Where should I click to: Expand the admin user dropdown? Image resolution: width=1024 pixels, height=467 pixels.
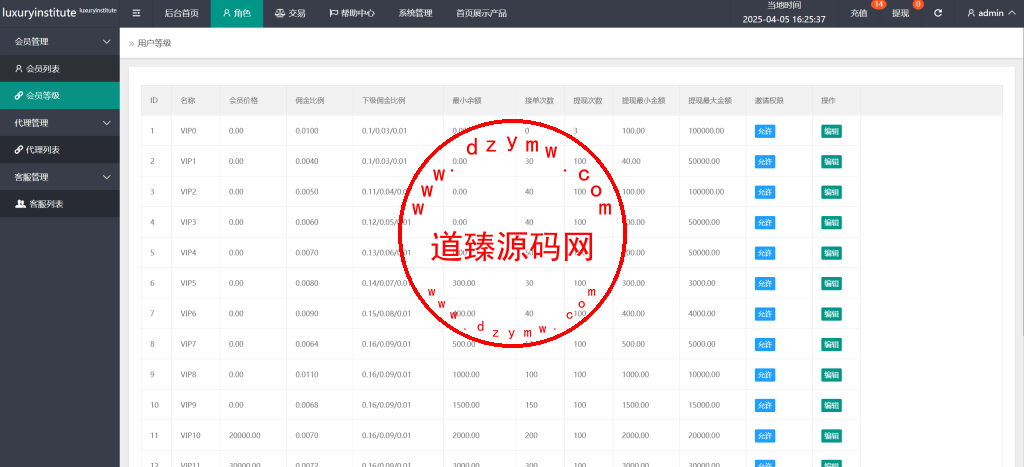click(990, 13)
